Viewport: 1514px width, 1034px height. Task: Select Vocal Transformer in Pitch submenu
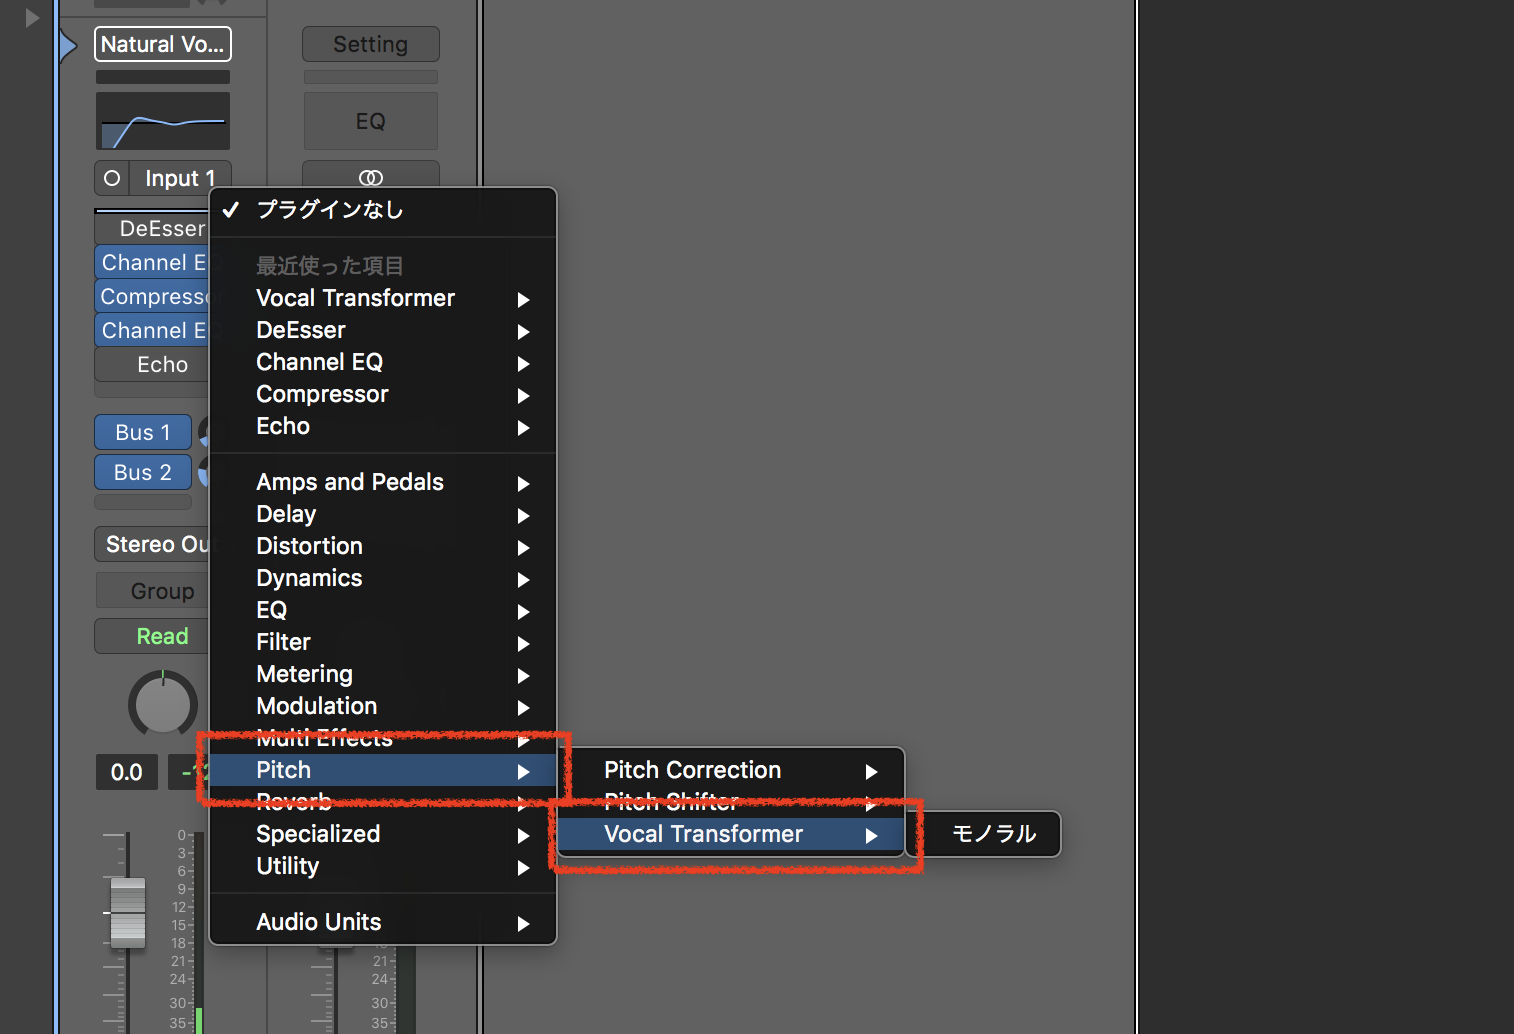(731, 834)
